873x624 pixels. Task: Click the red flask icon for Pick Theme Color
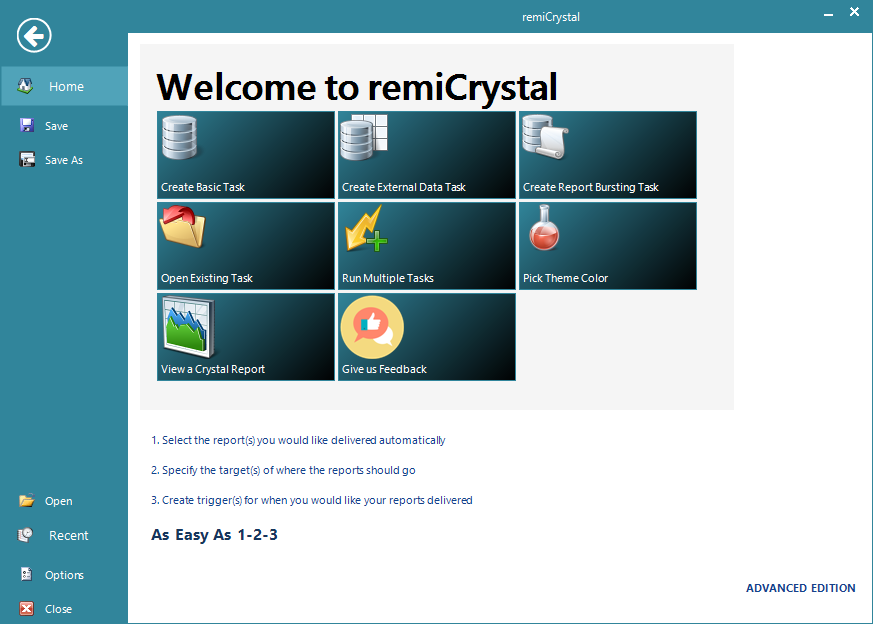coord(544,228)
